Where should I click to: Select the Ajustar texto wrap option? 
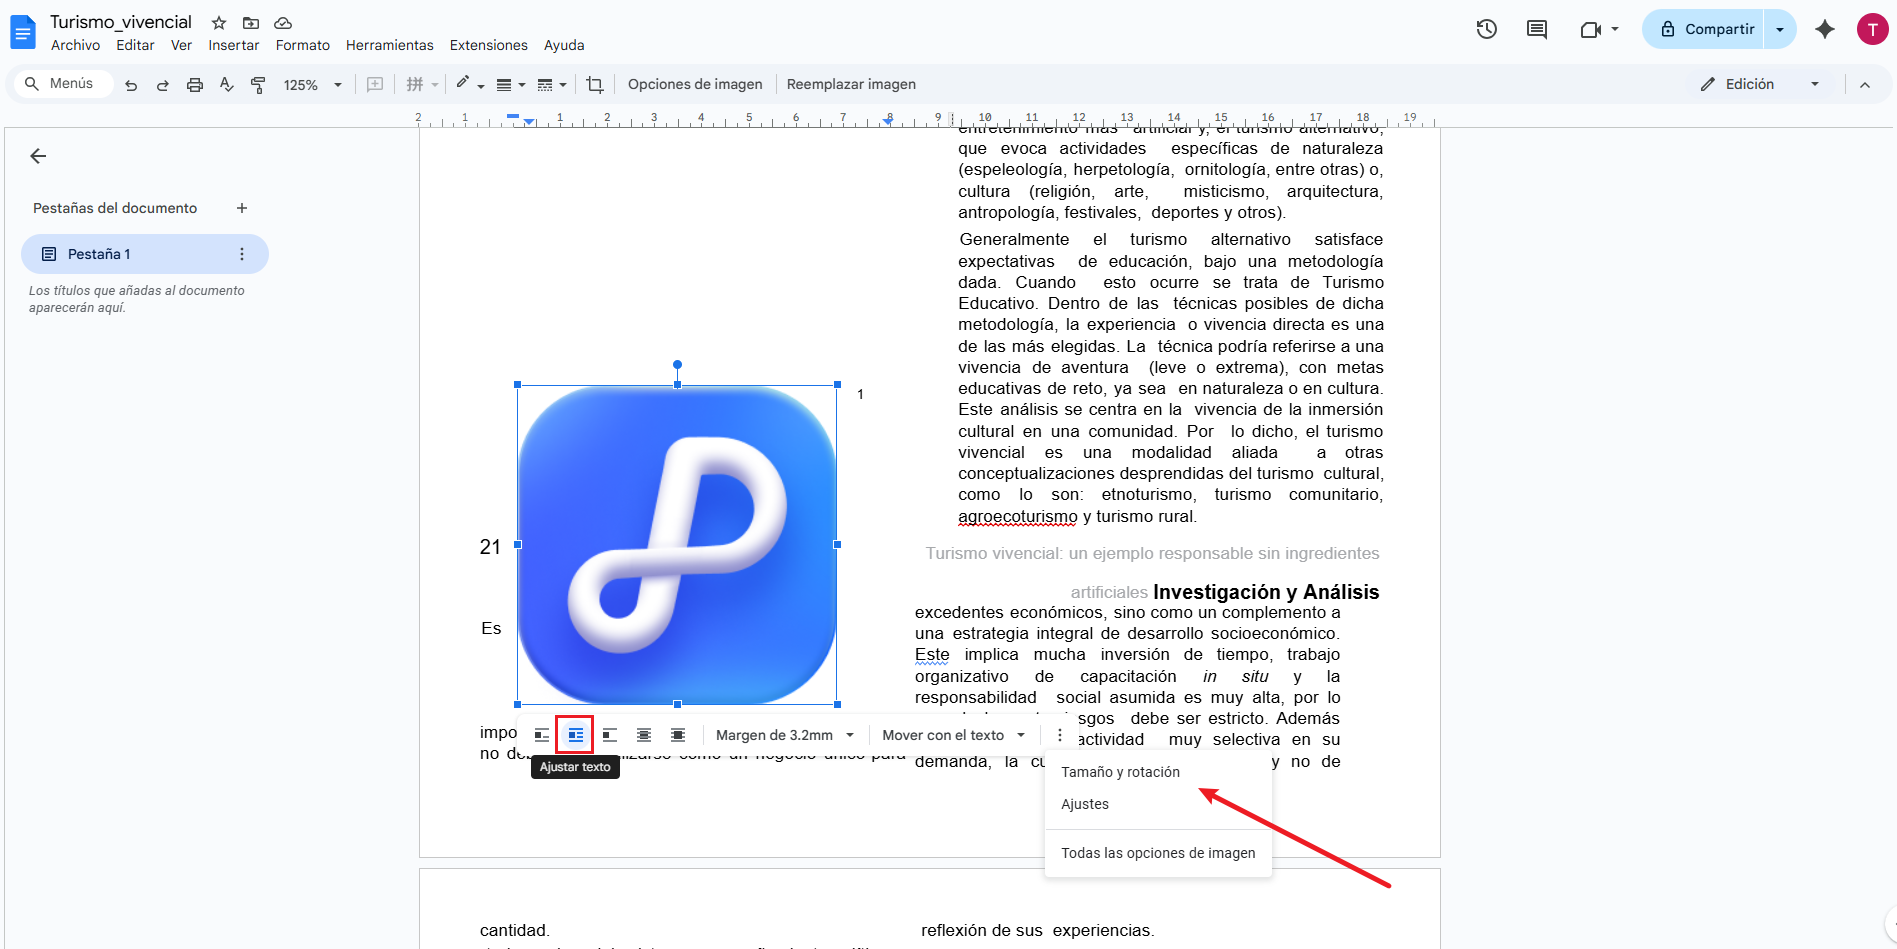[576, 735]
